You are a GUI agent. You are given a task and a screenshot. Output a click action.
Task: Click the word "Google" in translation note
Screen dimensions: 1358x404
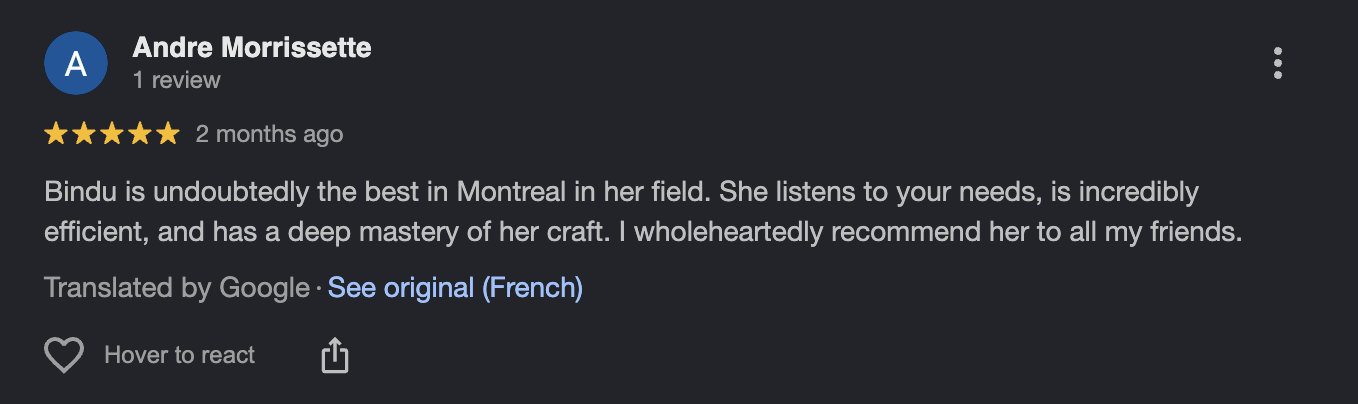264,288
